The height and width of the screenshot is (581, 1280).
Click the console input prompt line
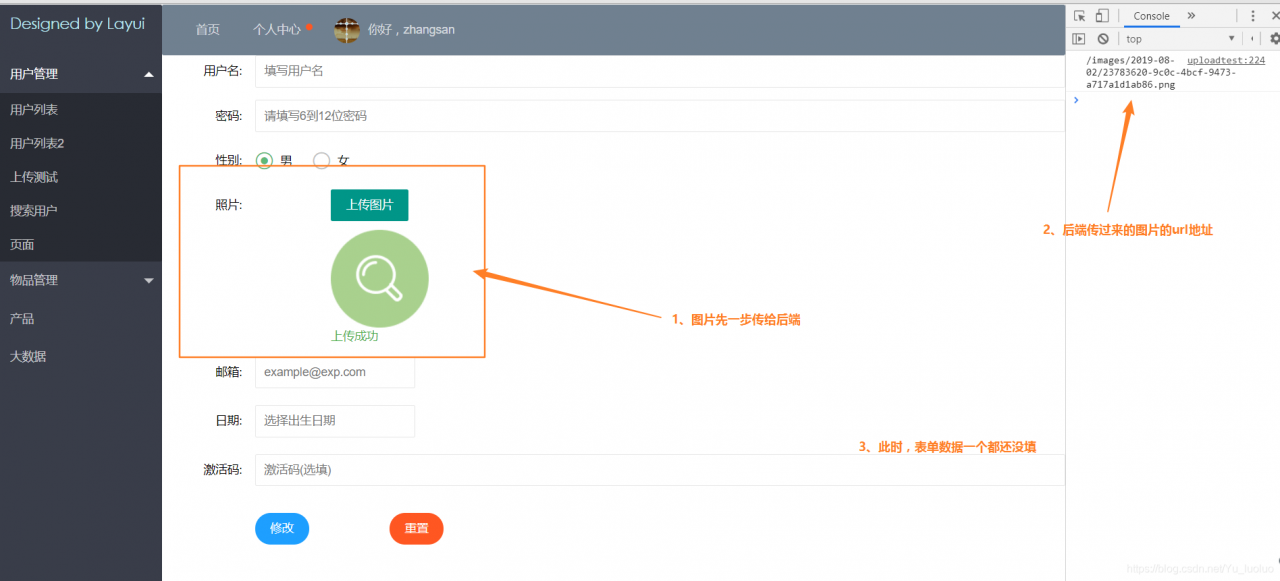point(1173,100)
